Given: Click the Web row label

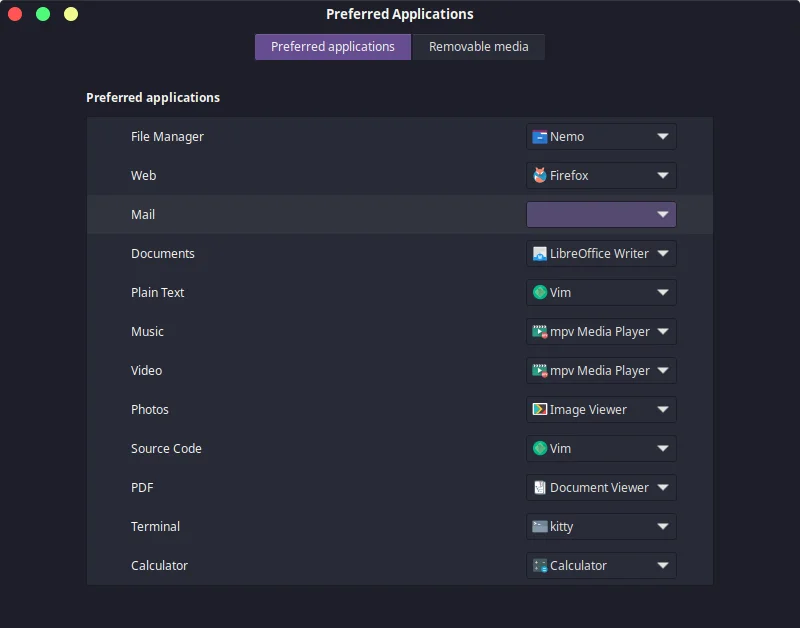Looking at the screenshot, I should 143,175.
